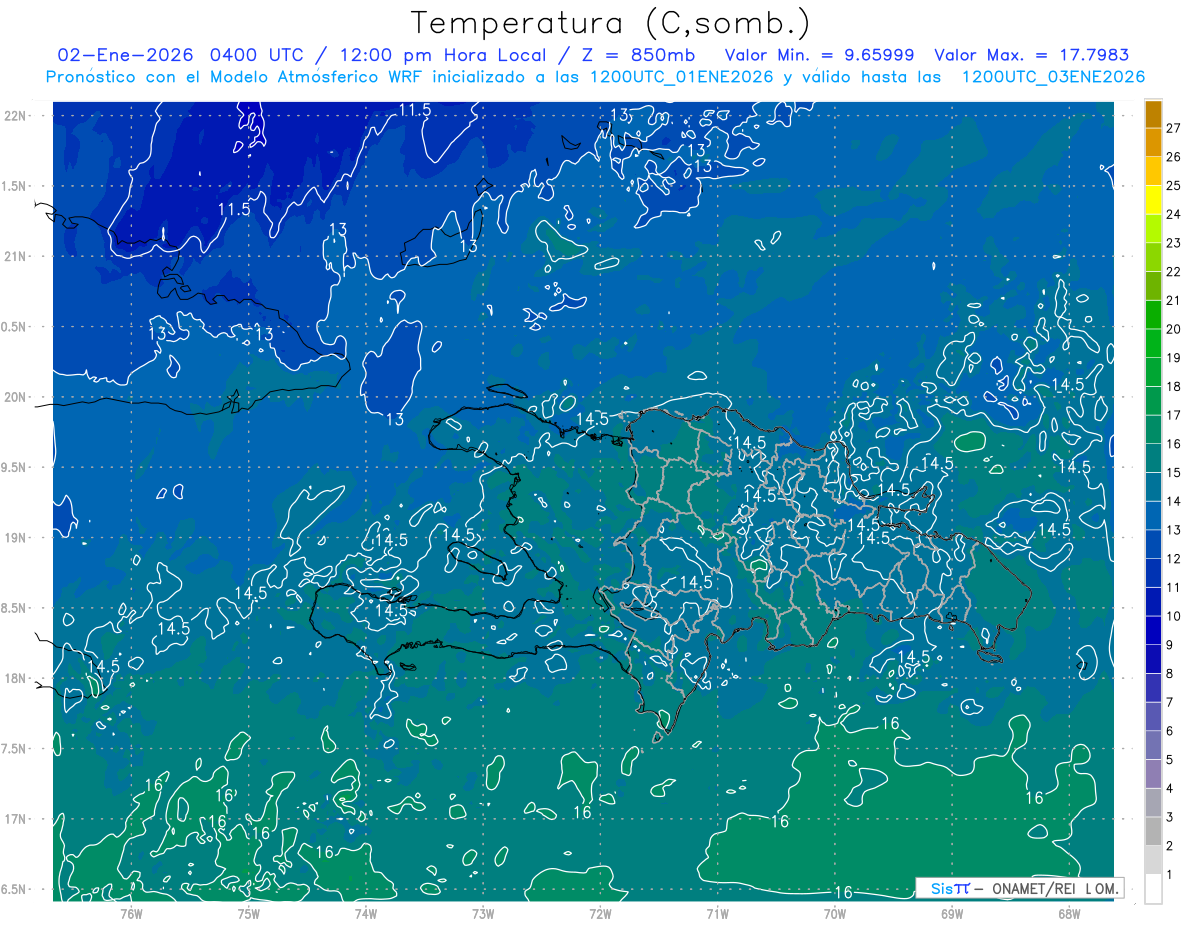The image size is (1200, 927).
Task: Click the "5" label on the color scale
Action: (1170, 760)
